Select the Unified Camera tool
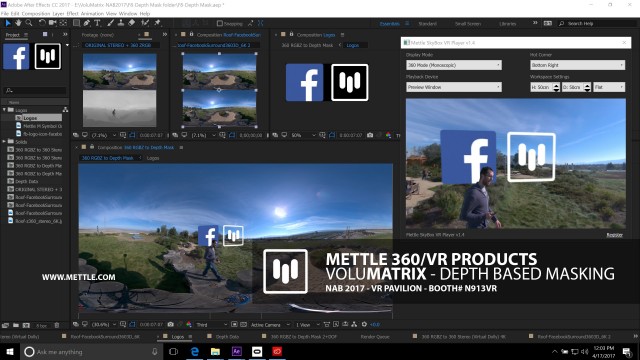Viewport: 640px width, 360px height. pos(53,23)
